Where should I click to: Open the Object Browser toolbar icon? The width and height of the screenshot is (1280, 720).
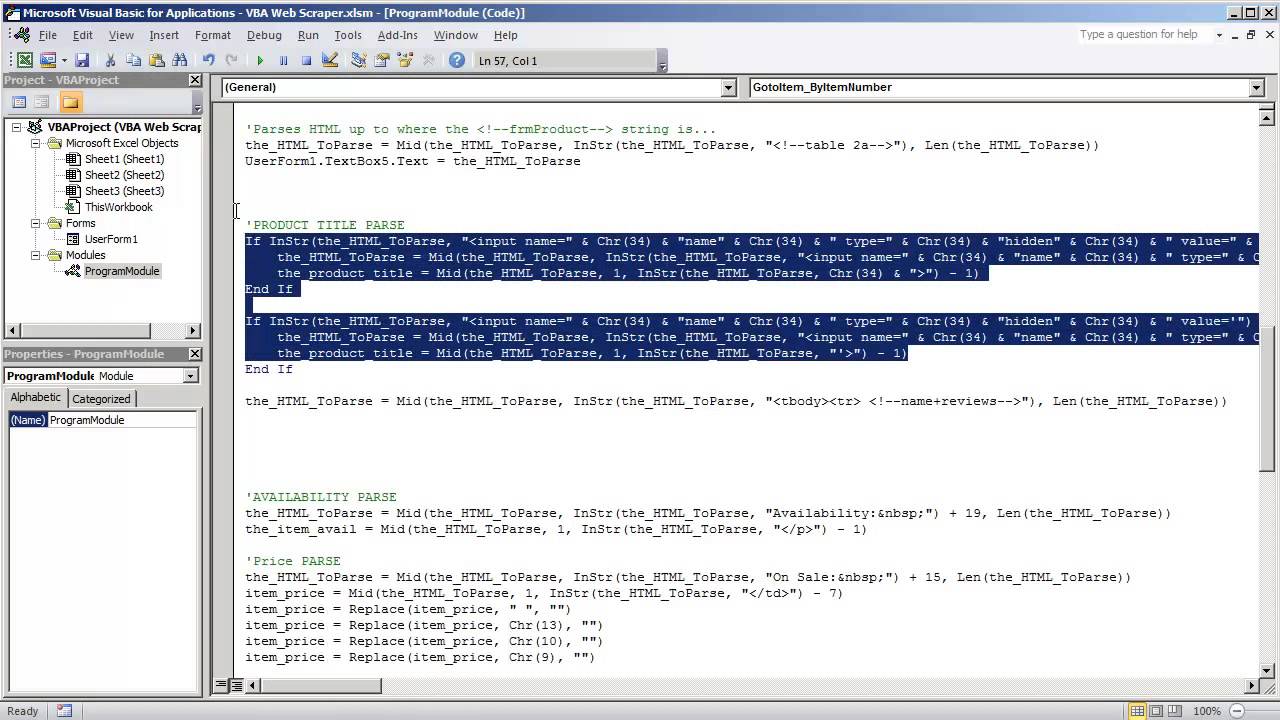pyautogui.click(x=405, y=61)
